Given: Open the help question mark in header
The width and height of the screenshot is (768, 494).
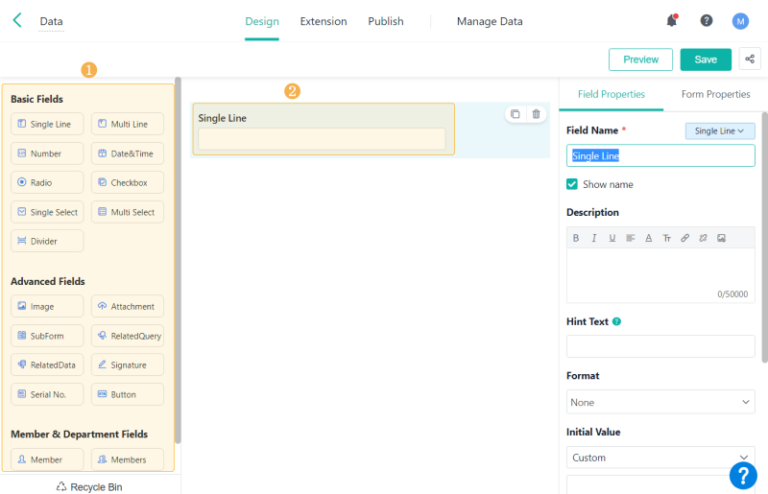Looking at the screenshot, I should coord(706,21).
